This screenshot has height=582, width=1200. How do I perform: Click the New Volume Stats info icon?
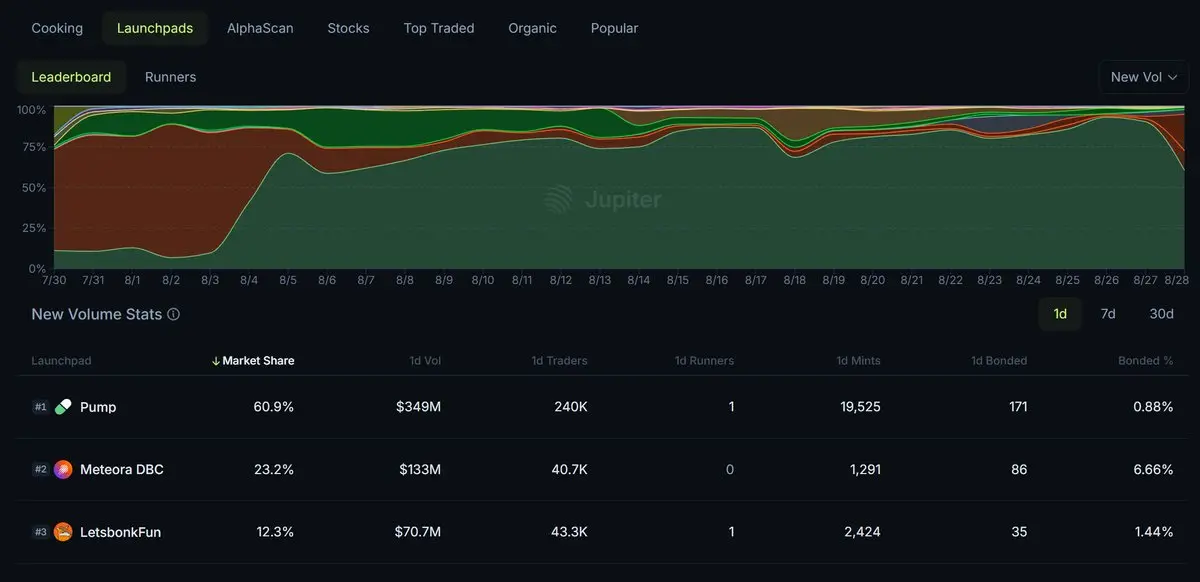pos(174,314)
